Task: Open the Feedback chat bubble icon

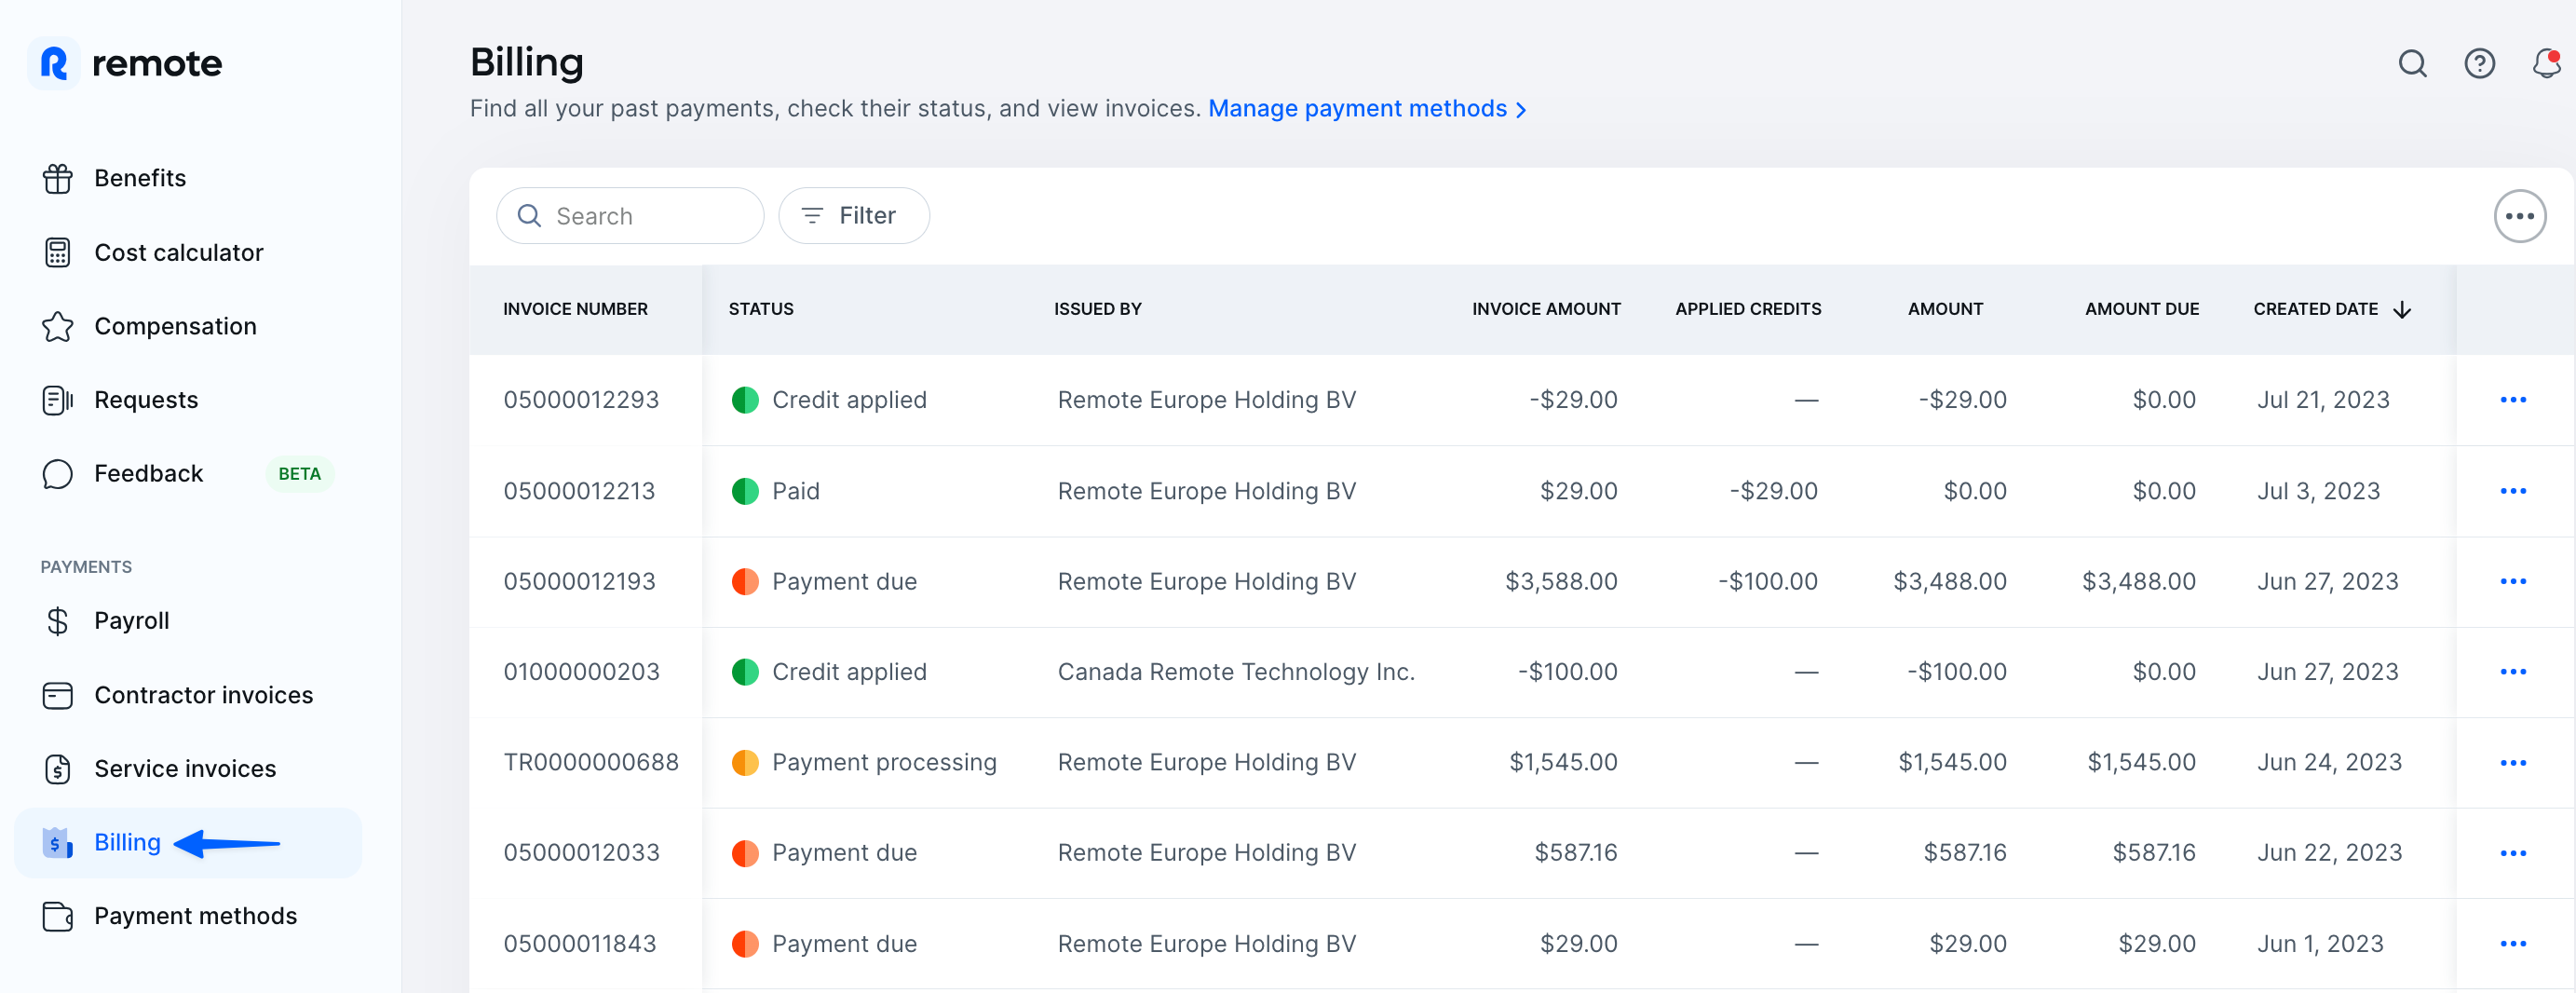Action: pyautogui.click(x=57, y=473)
